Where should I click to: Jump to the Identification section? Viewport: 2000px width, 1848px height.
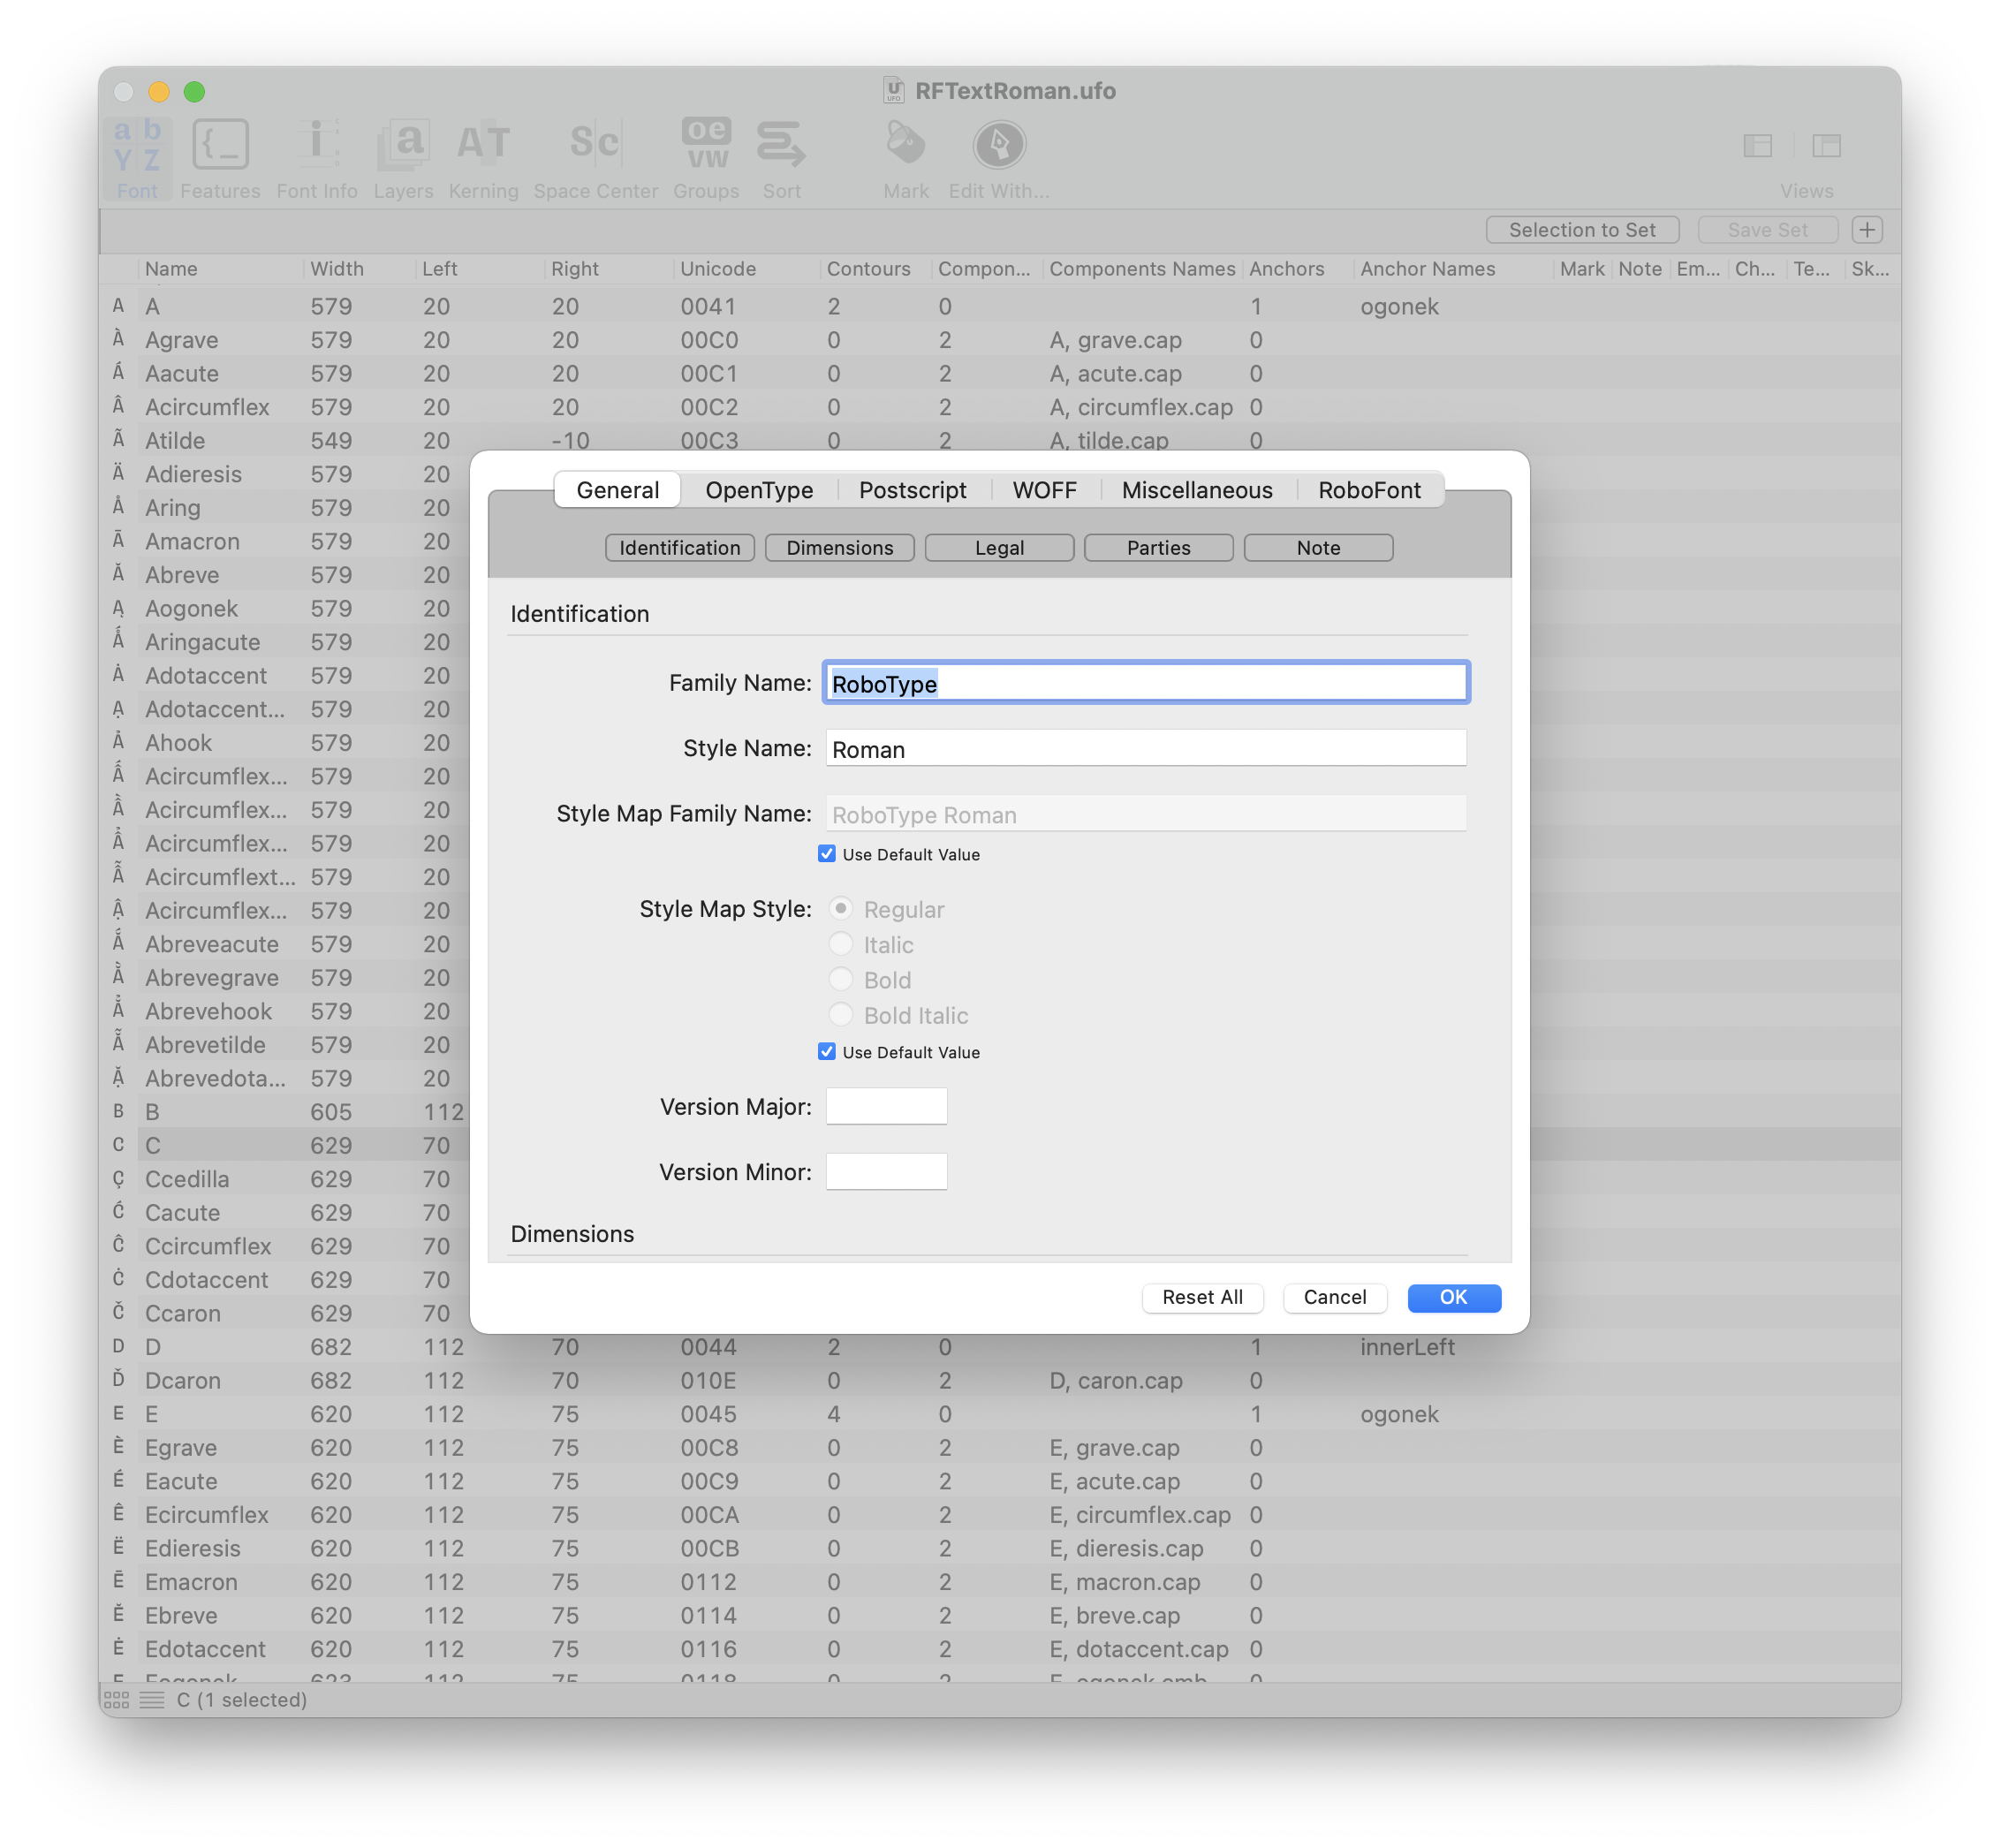click(679, 548)
